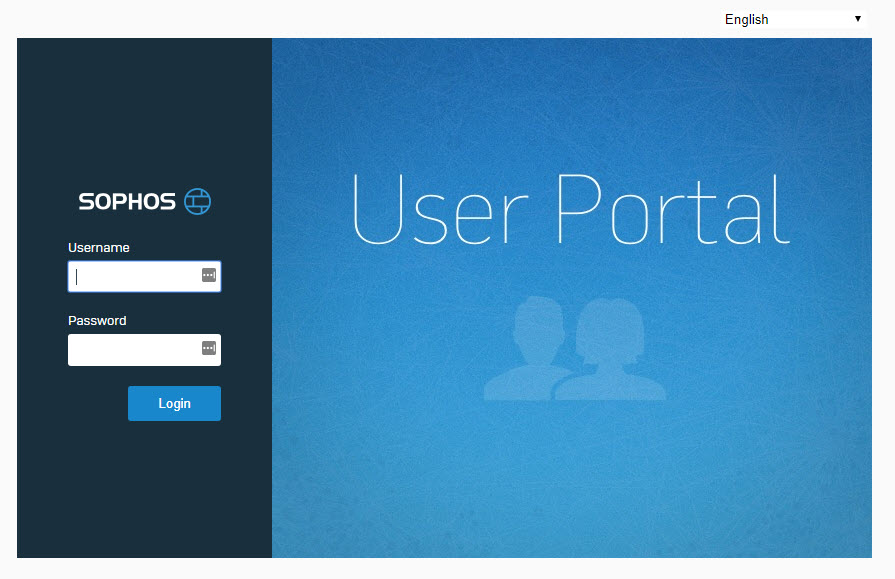Click the Sophos globe logo icon
The width and height of the screenshot is (895, 579).
tap(197, 201)
